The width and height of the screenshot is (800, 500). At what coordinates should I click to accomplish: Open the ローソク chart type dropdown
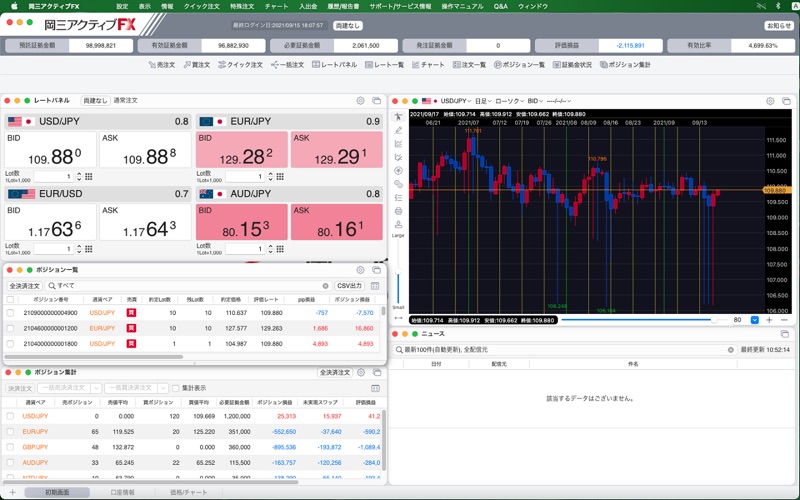coord(508,101)
